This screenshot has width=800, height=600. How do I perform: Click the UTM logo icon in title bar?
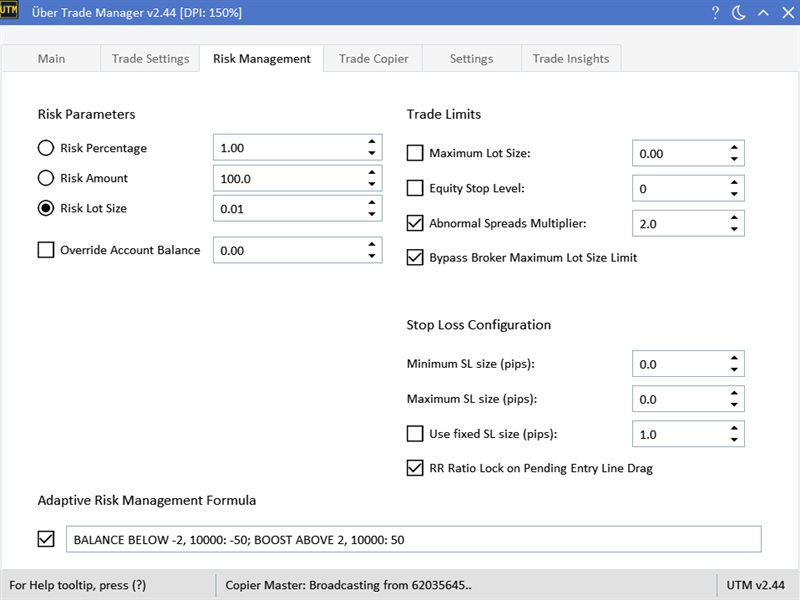[x=9, y=11]
